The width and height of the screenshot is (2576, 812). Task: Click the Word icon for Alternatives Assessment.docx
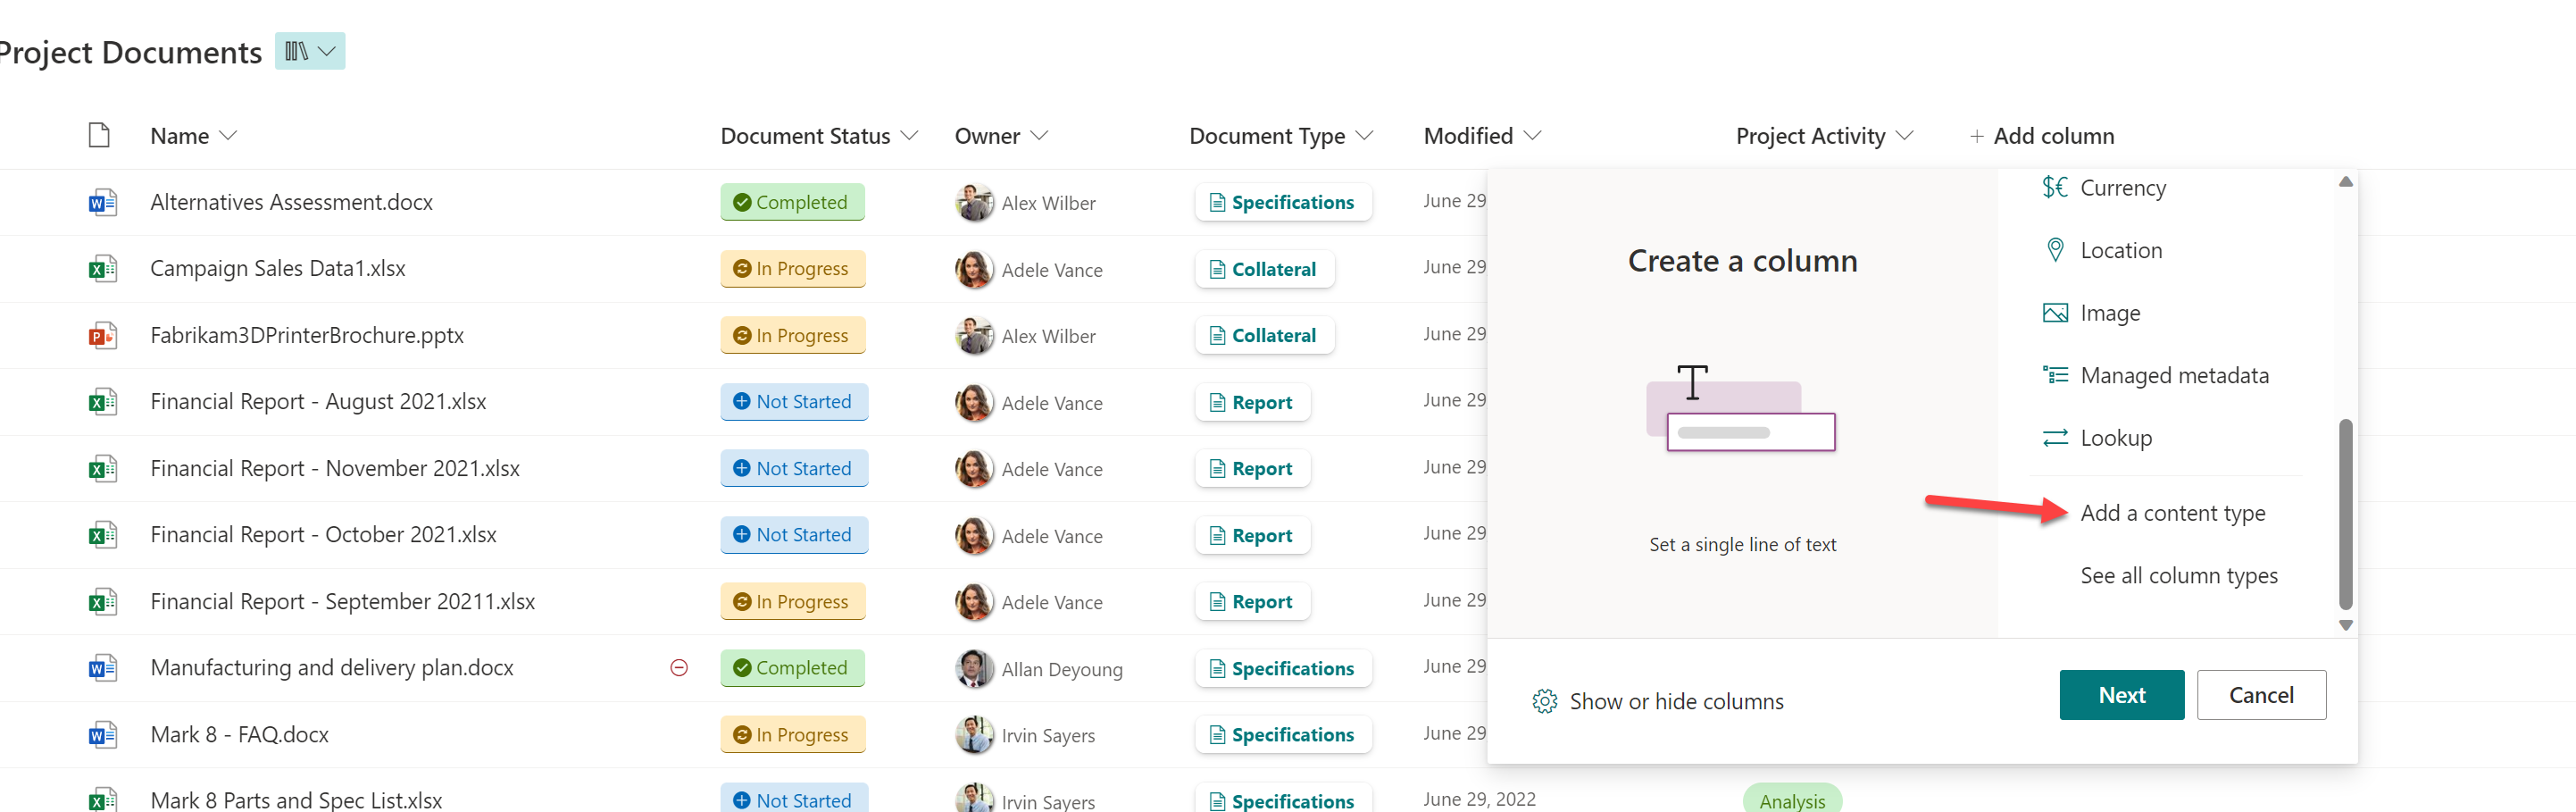[102, 203]
